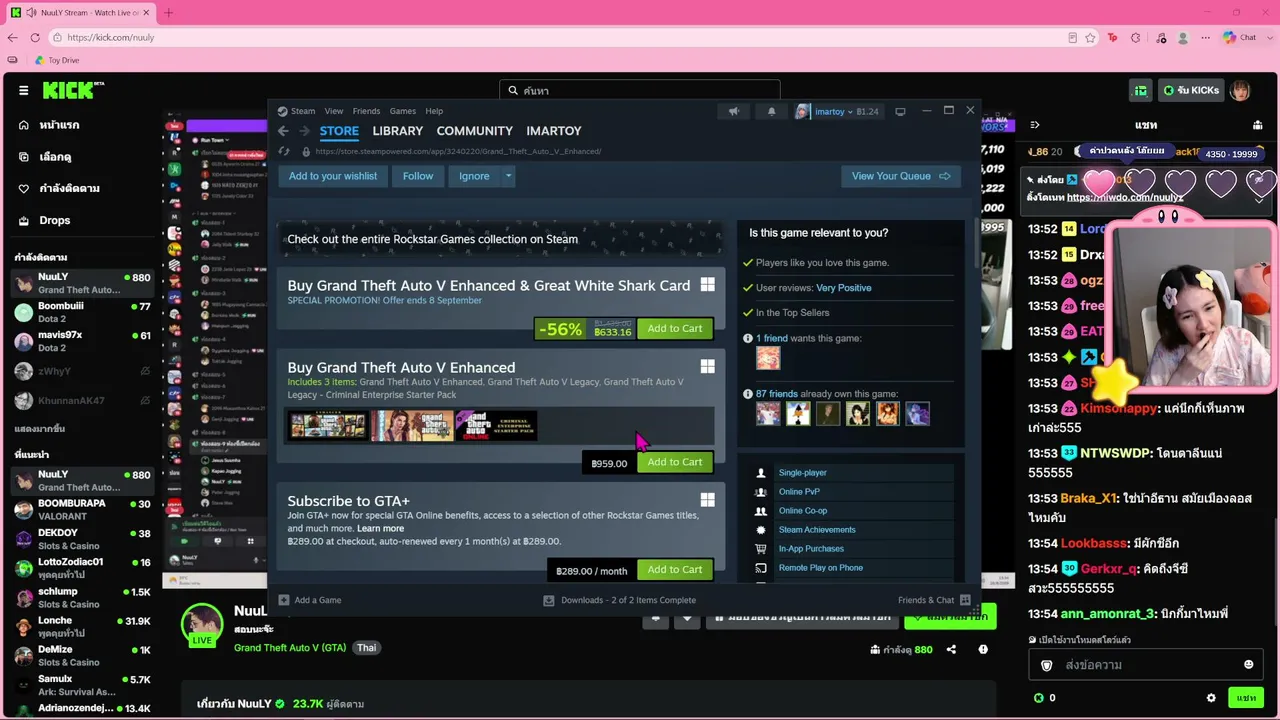
Task: Select the STORE tab in Steam
Action: point(339,131)
